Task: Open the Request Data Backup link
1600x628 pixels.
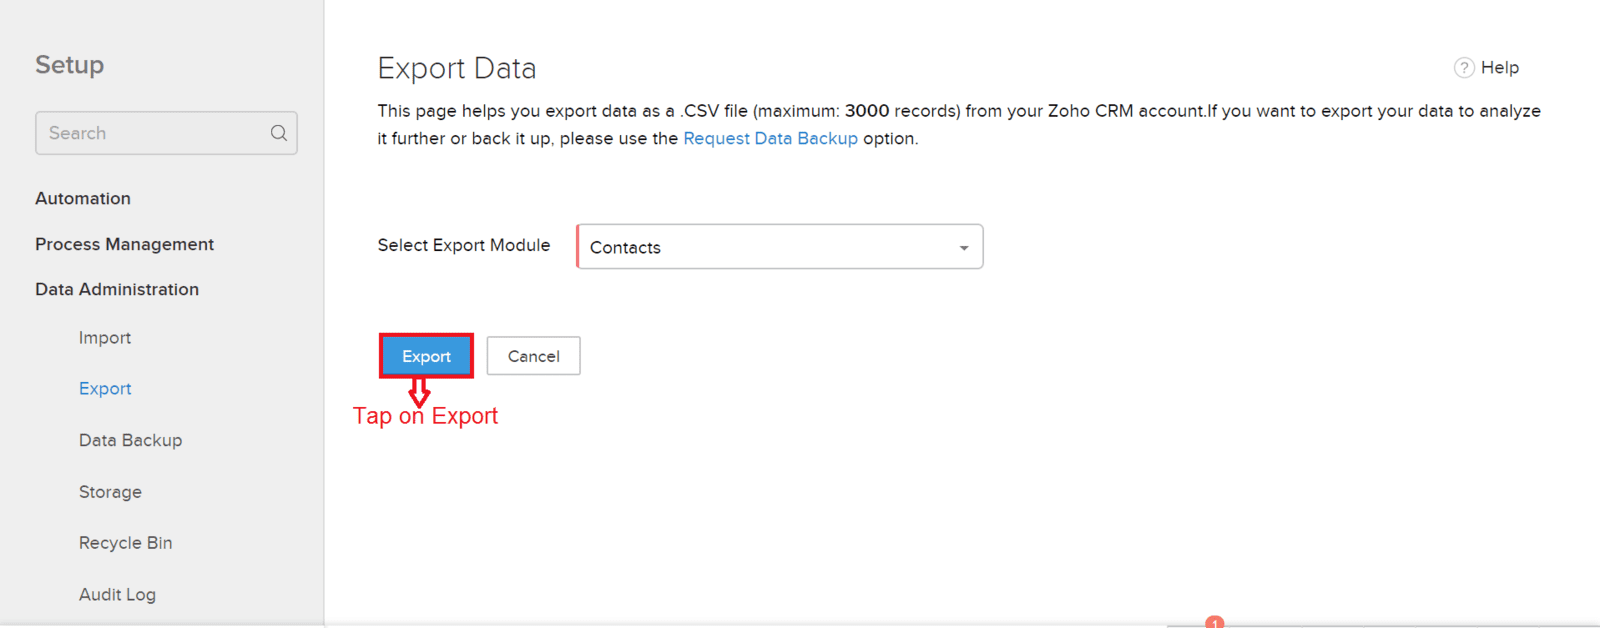Action: [x=770, y=138]
